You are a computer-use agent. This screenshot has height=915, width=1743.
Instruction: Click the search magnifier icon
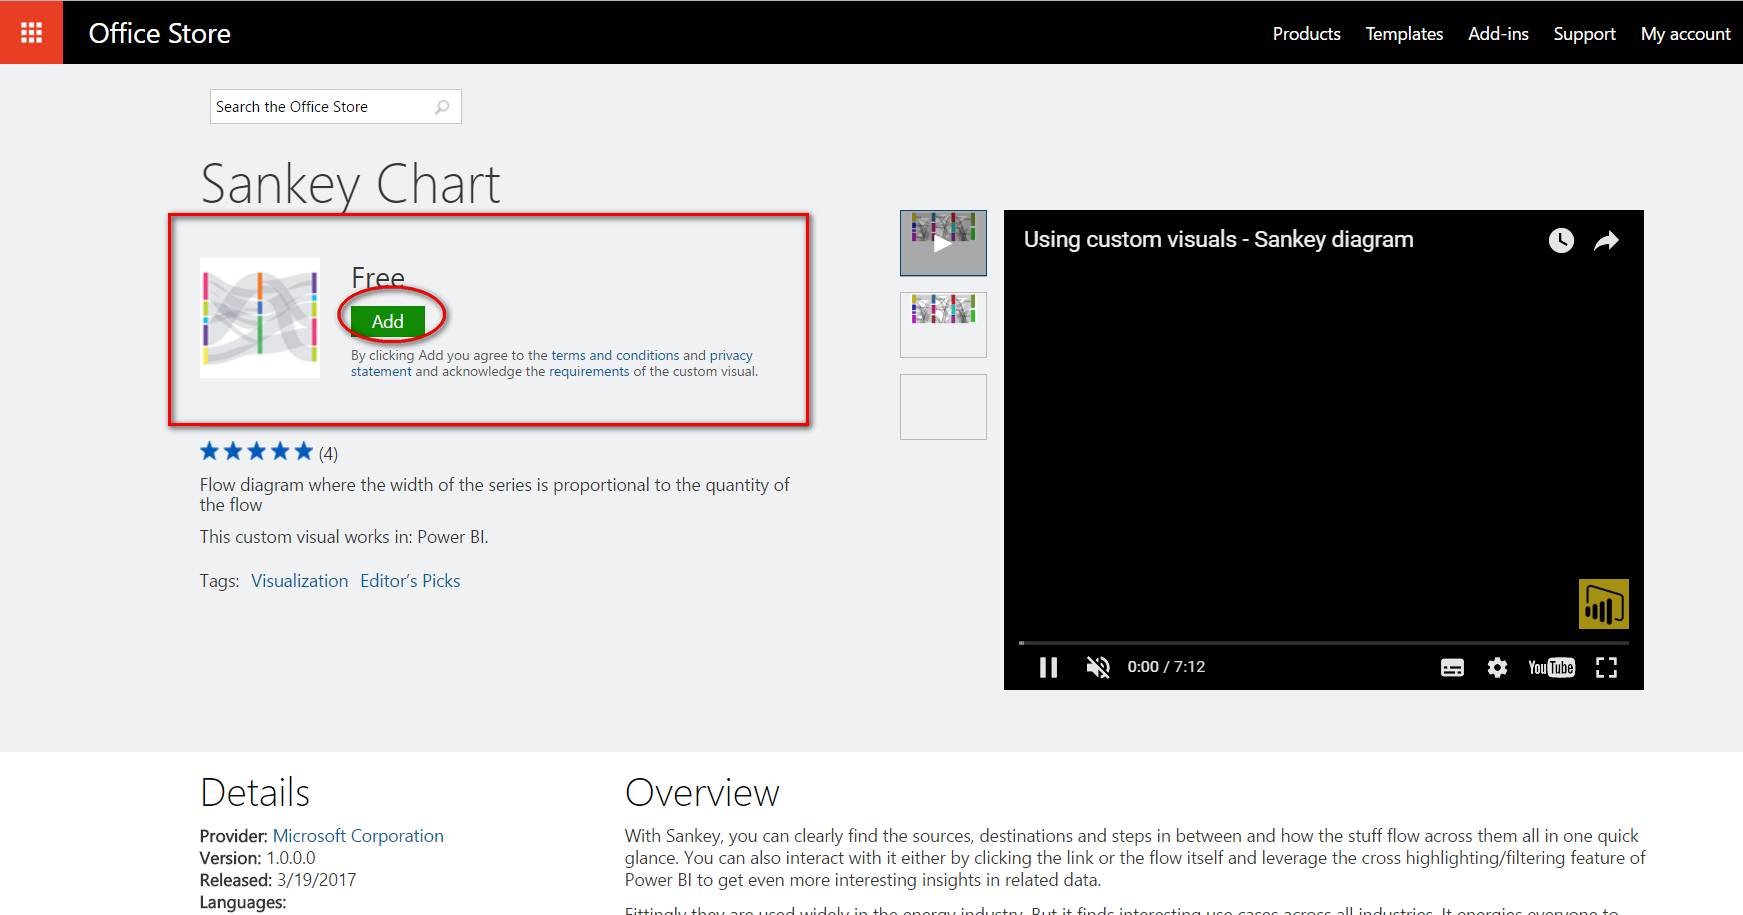coord(442,107)
